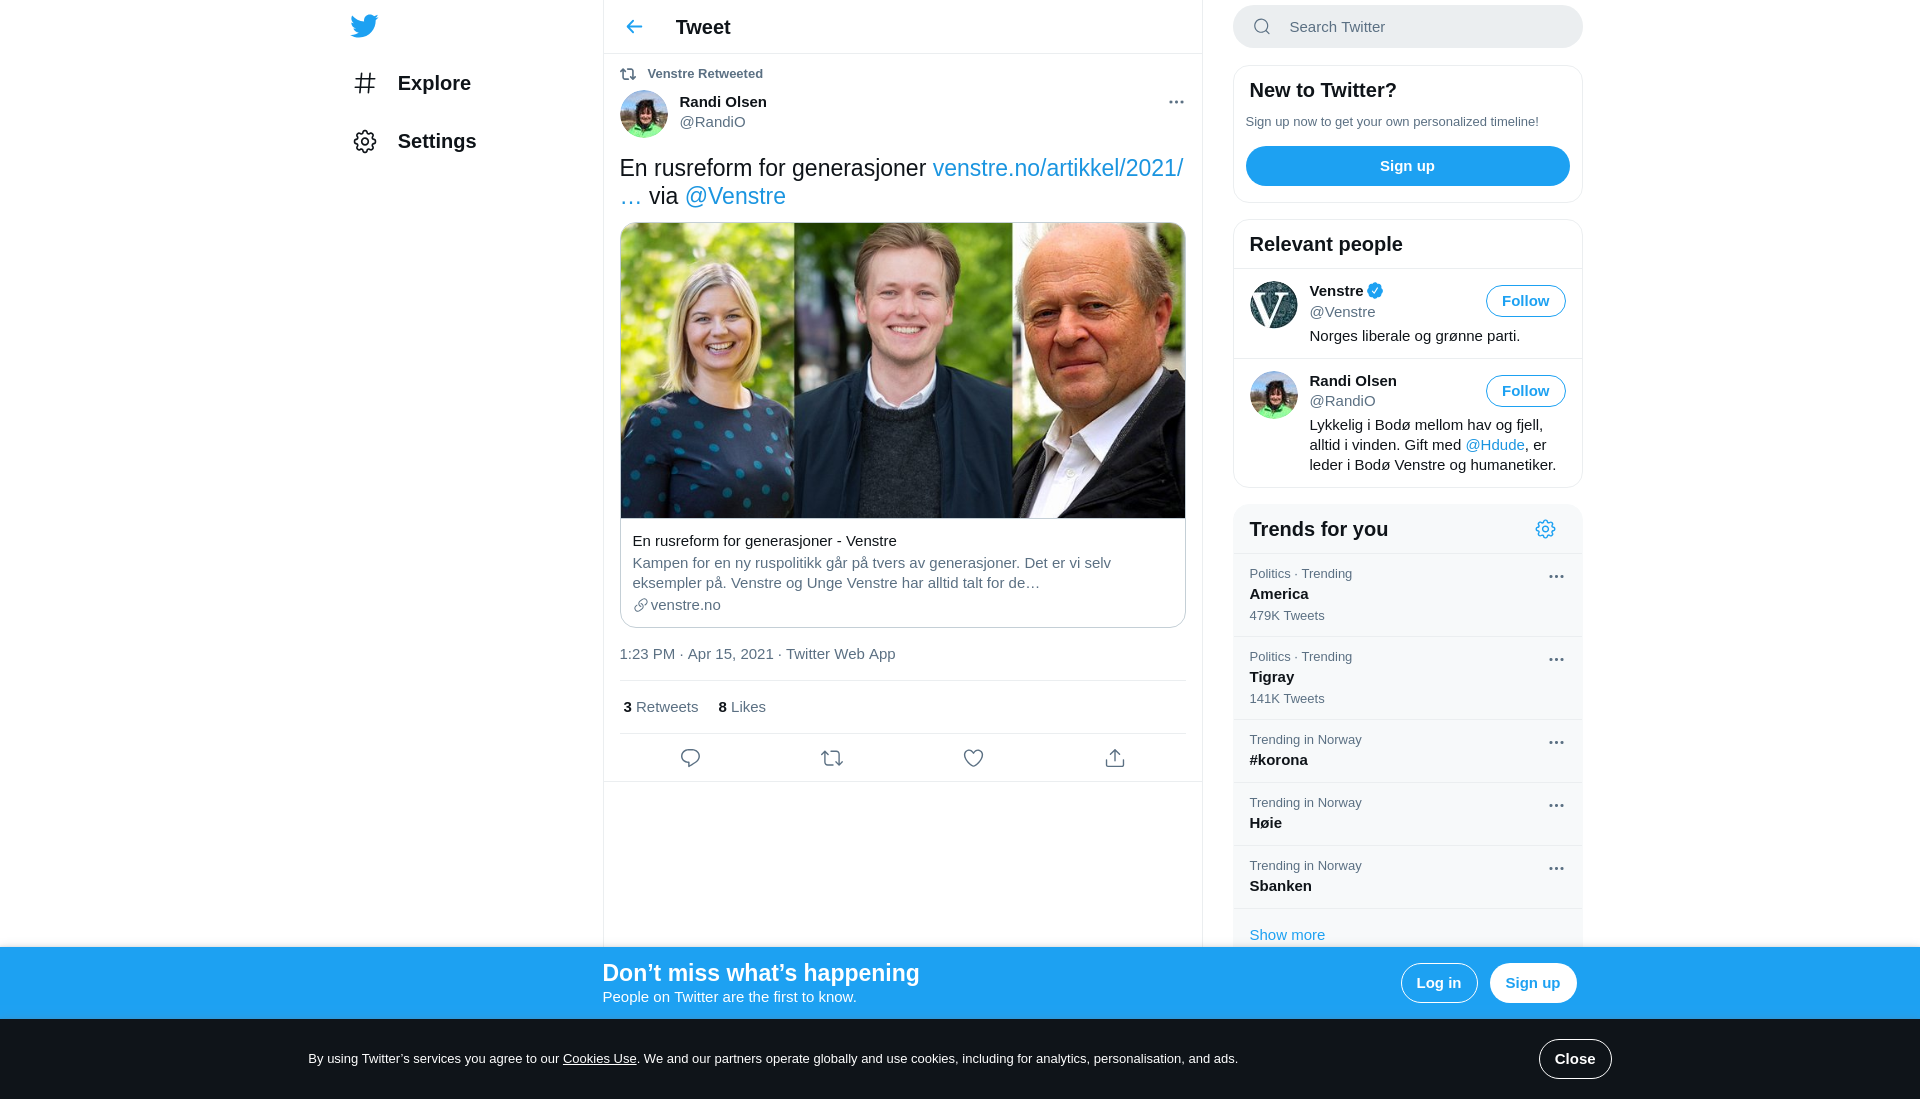The height and width of the screenshot is (1099, 1920).
Task: Like the tweet with the heart icon
Action: [x=973, y=758]
